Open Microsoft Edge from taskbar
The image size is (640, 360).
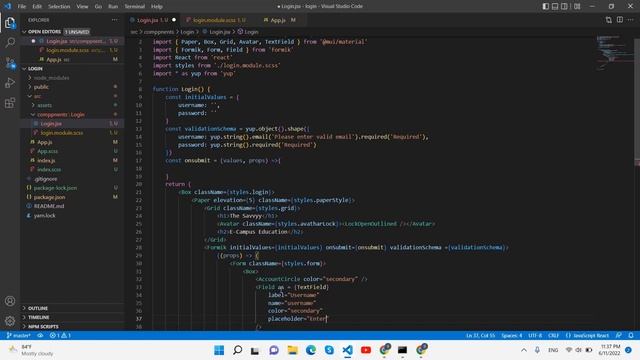311,350
